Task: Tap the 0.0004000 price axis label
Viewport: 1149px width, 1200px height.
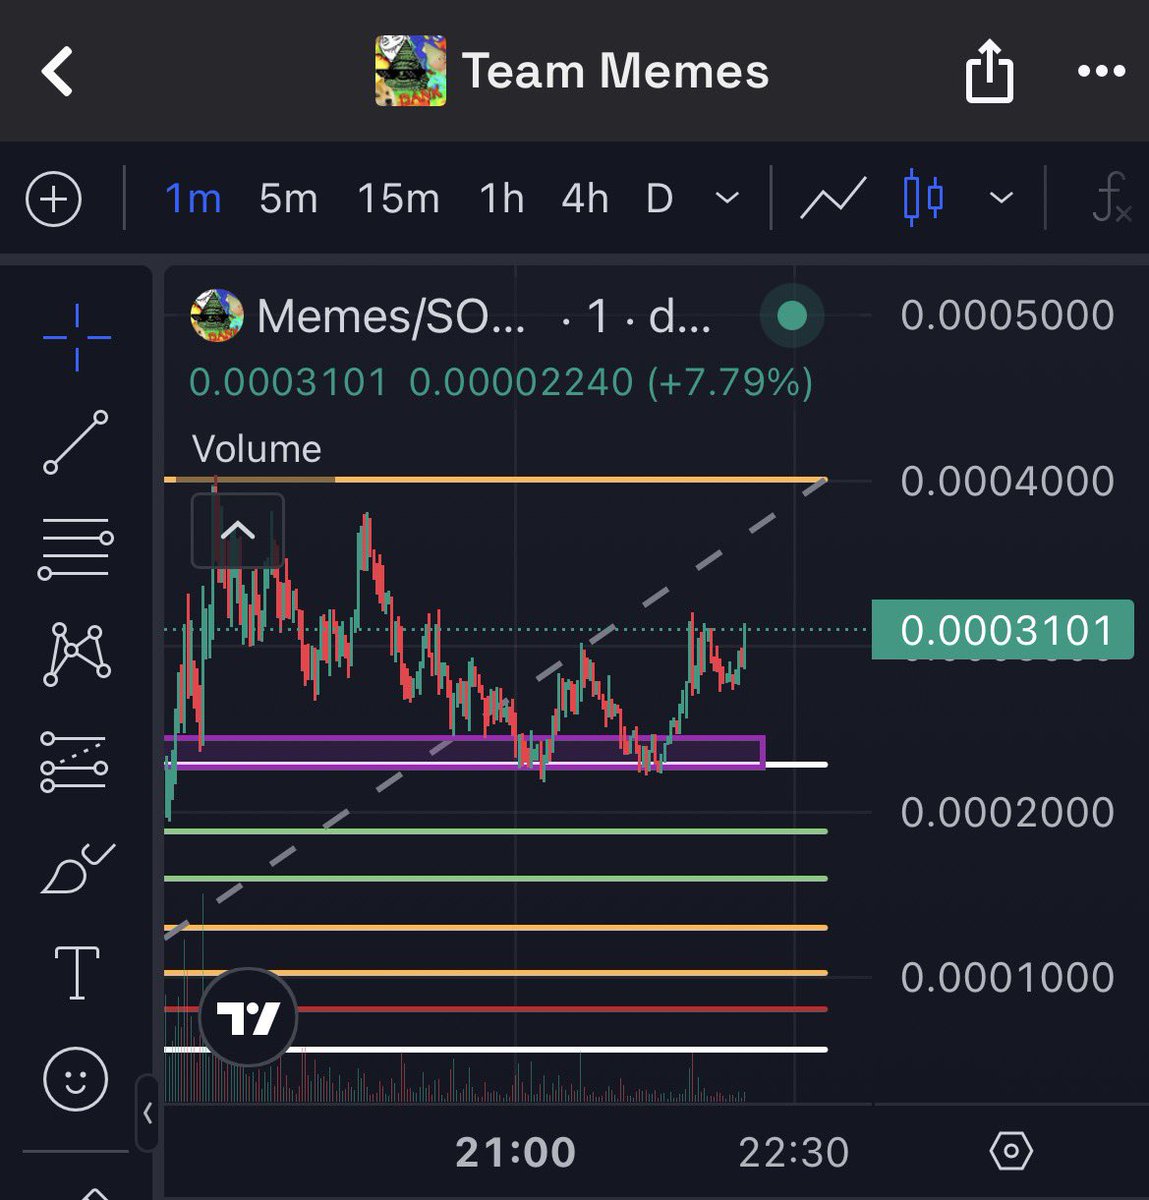Action: pos(1007,481)
